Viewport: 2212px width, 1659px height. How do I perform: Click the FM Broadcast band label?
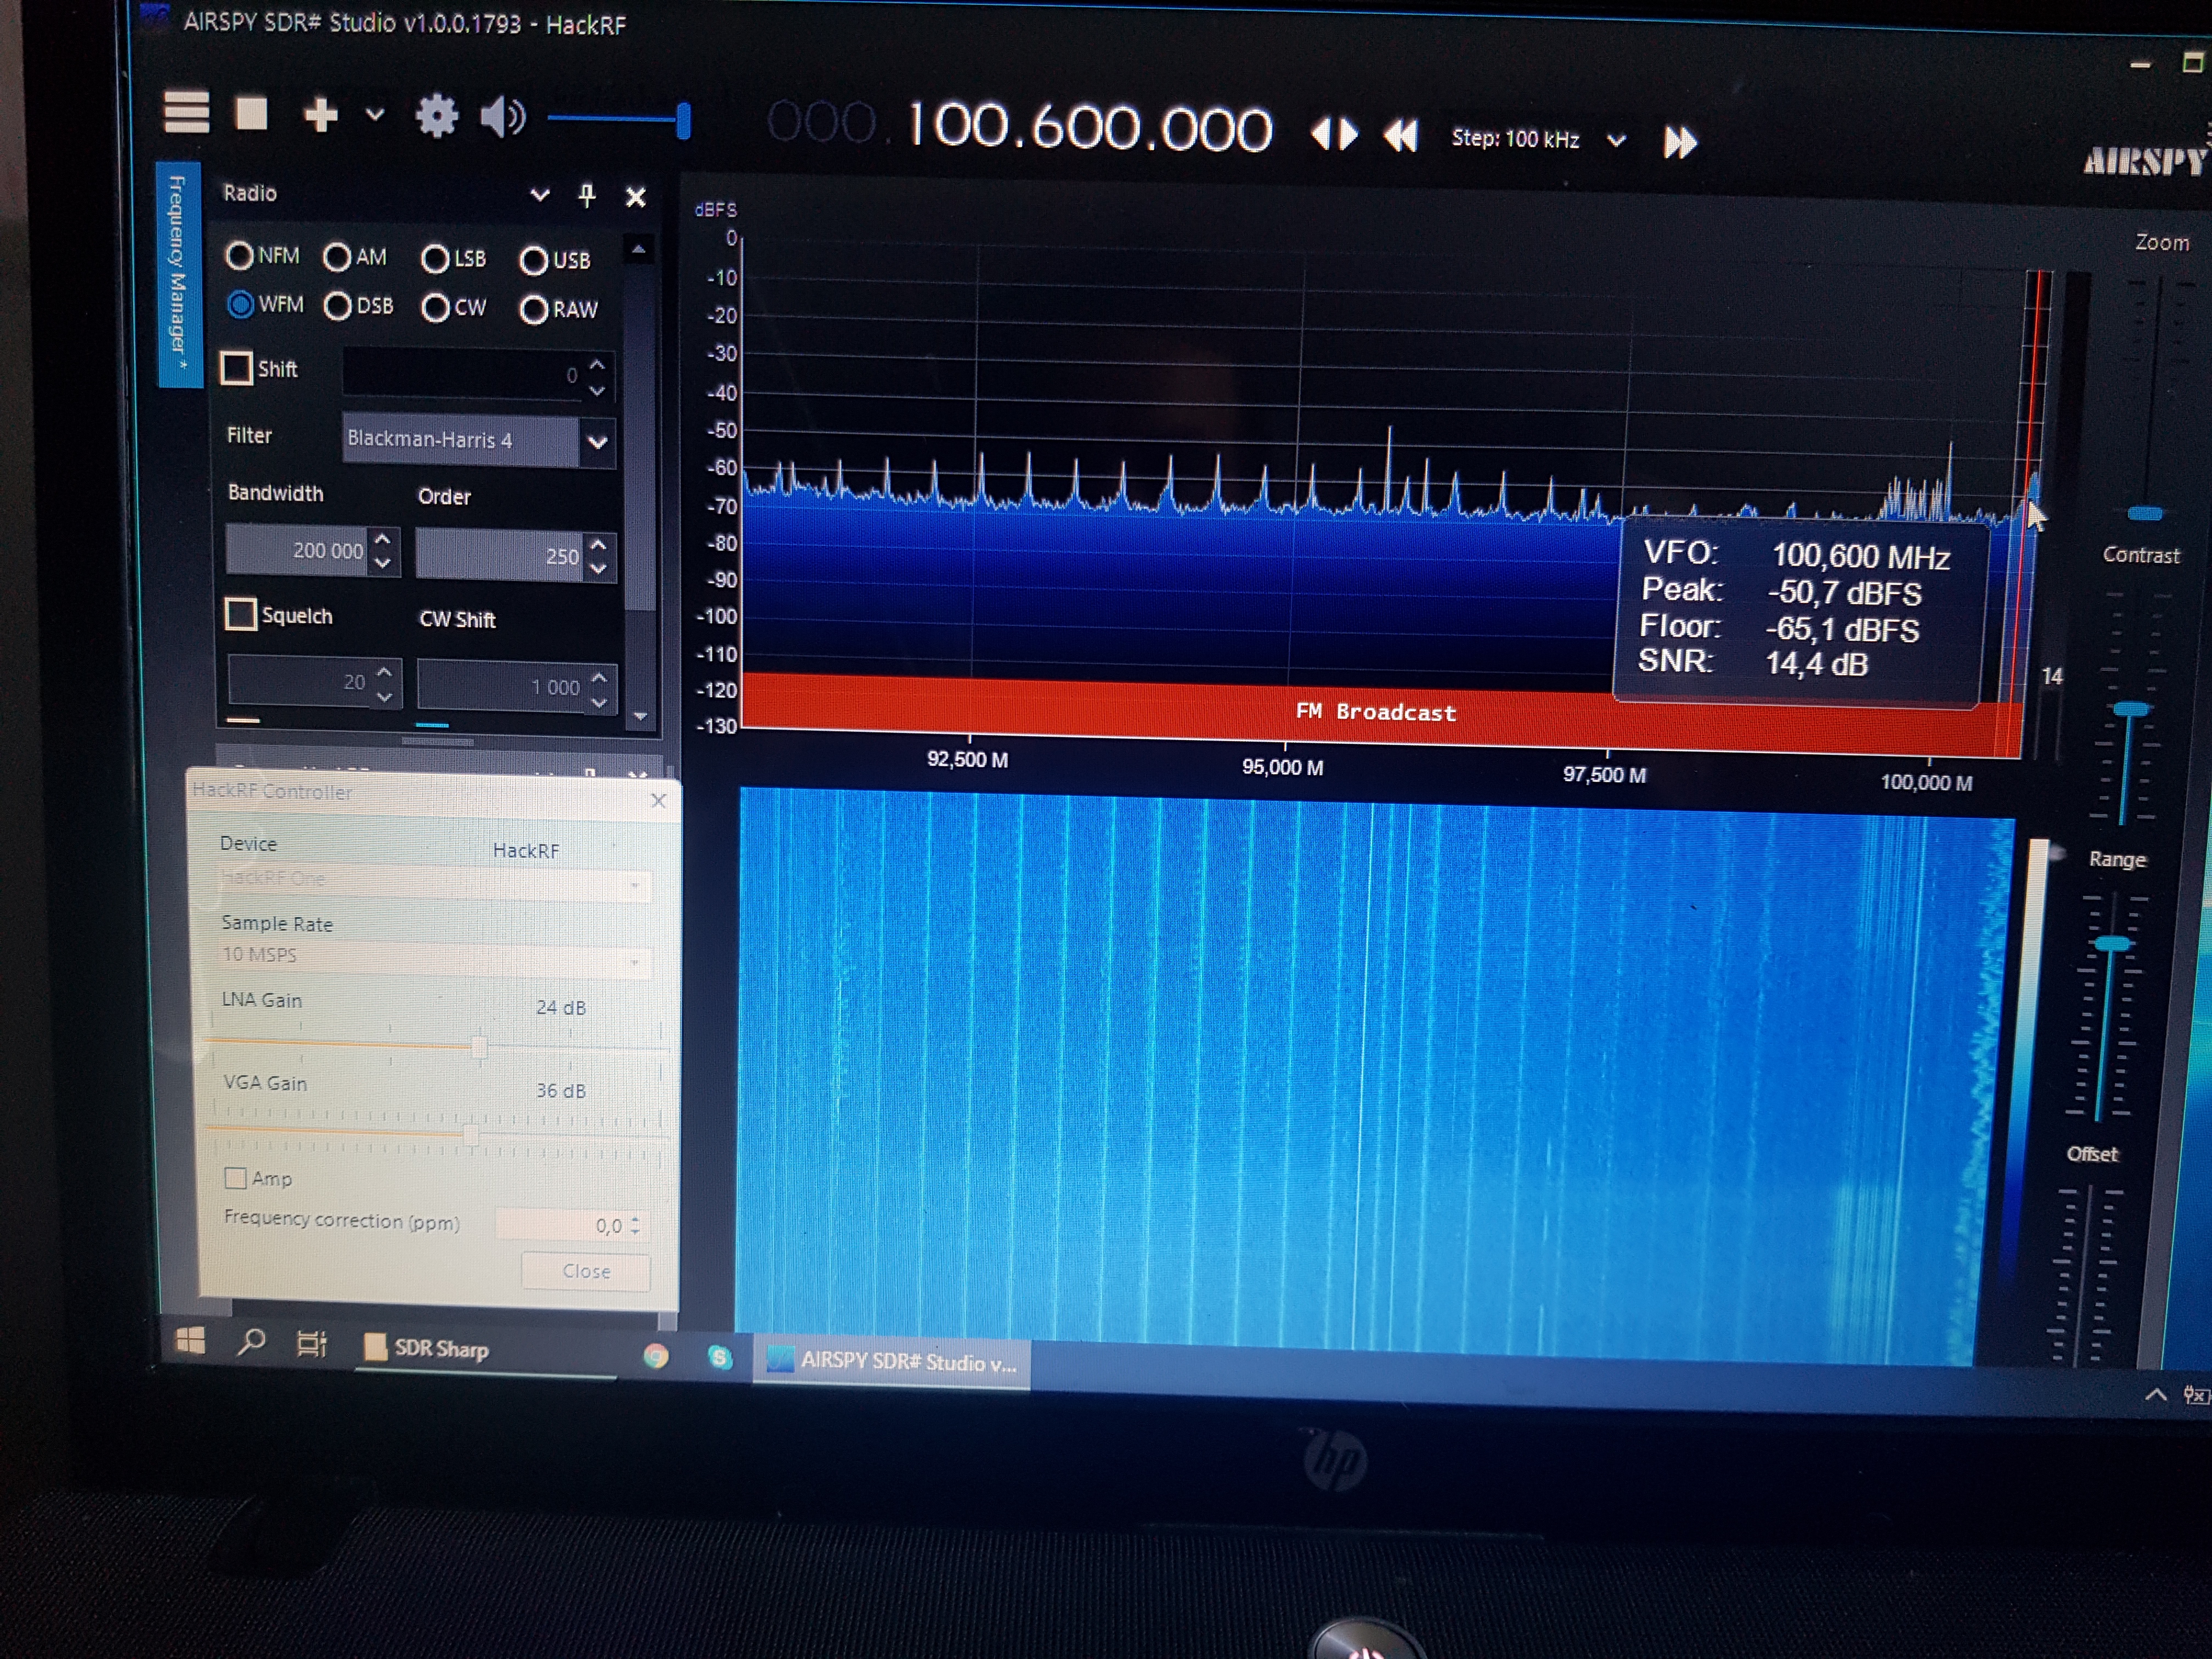tap(1375, 712)
